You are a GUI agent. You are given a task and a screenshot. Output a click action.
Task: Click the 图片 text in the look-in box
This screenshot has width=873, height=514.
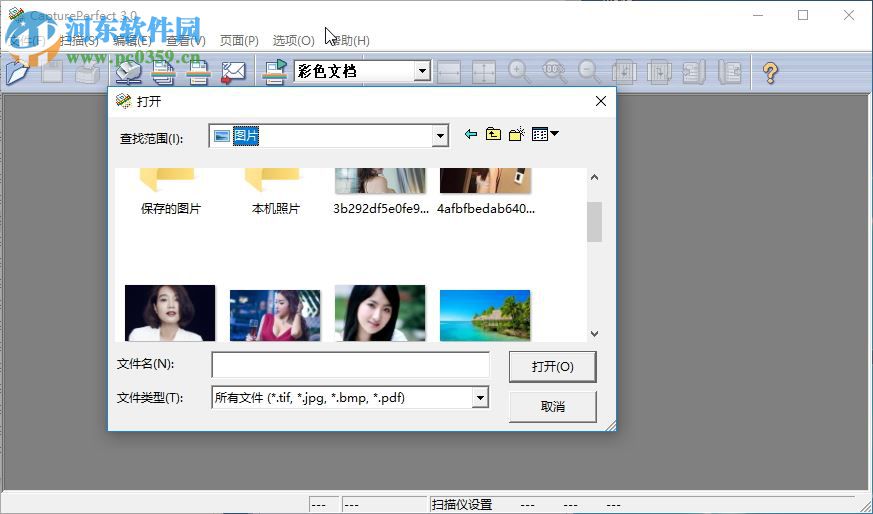click(x=246, y=136)
